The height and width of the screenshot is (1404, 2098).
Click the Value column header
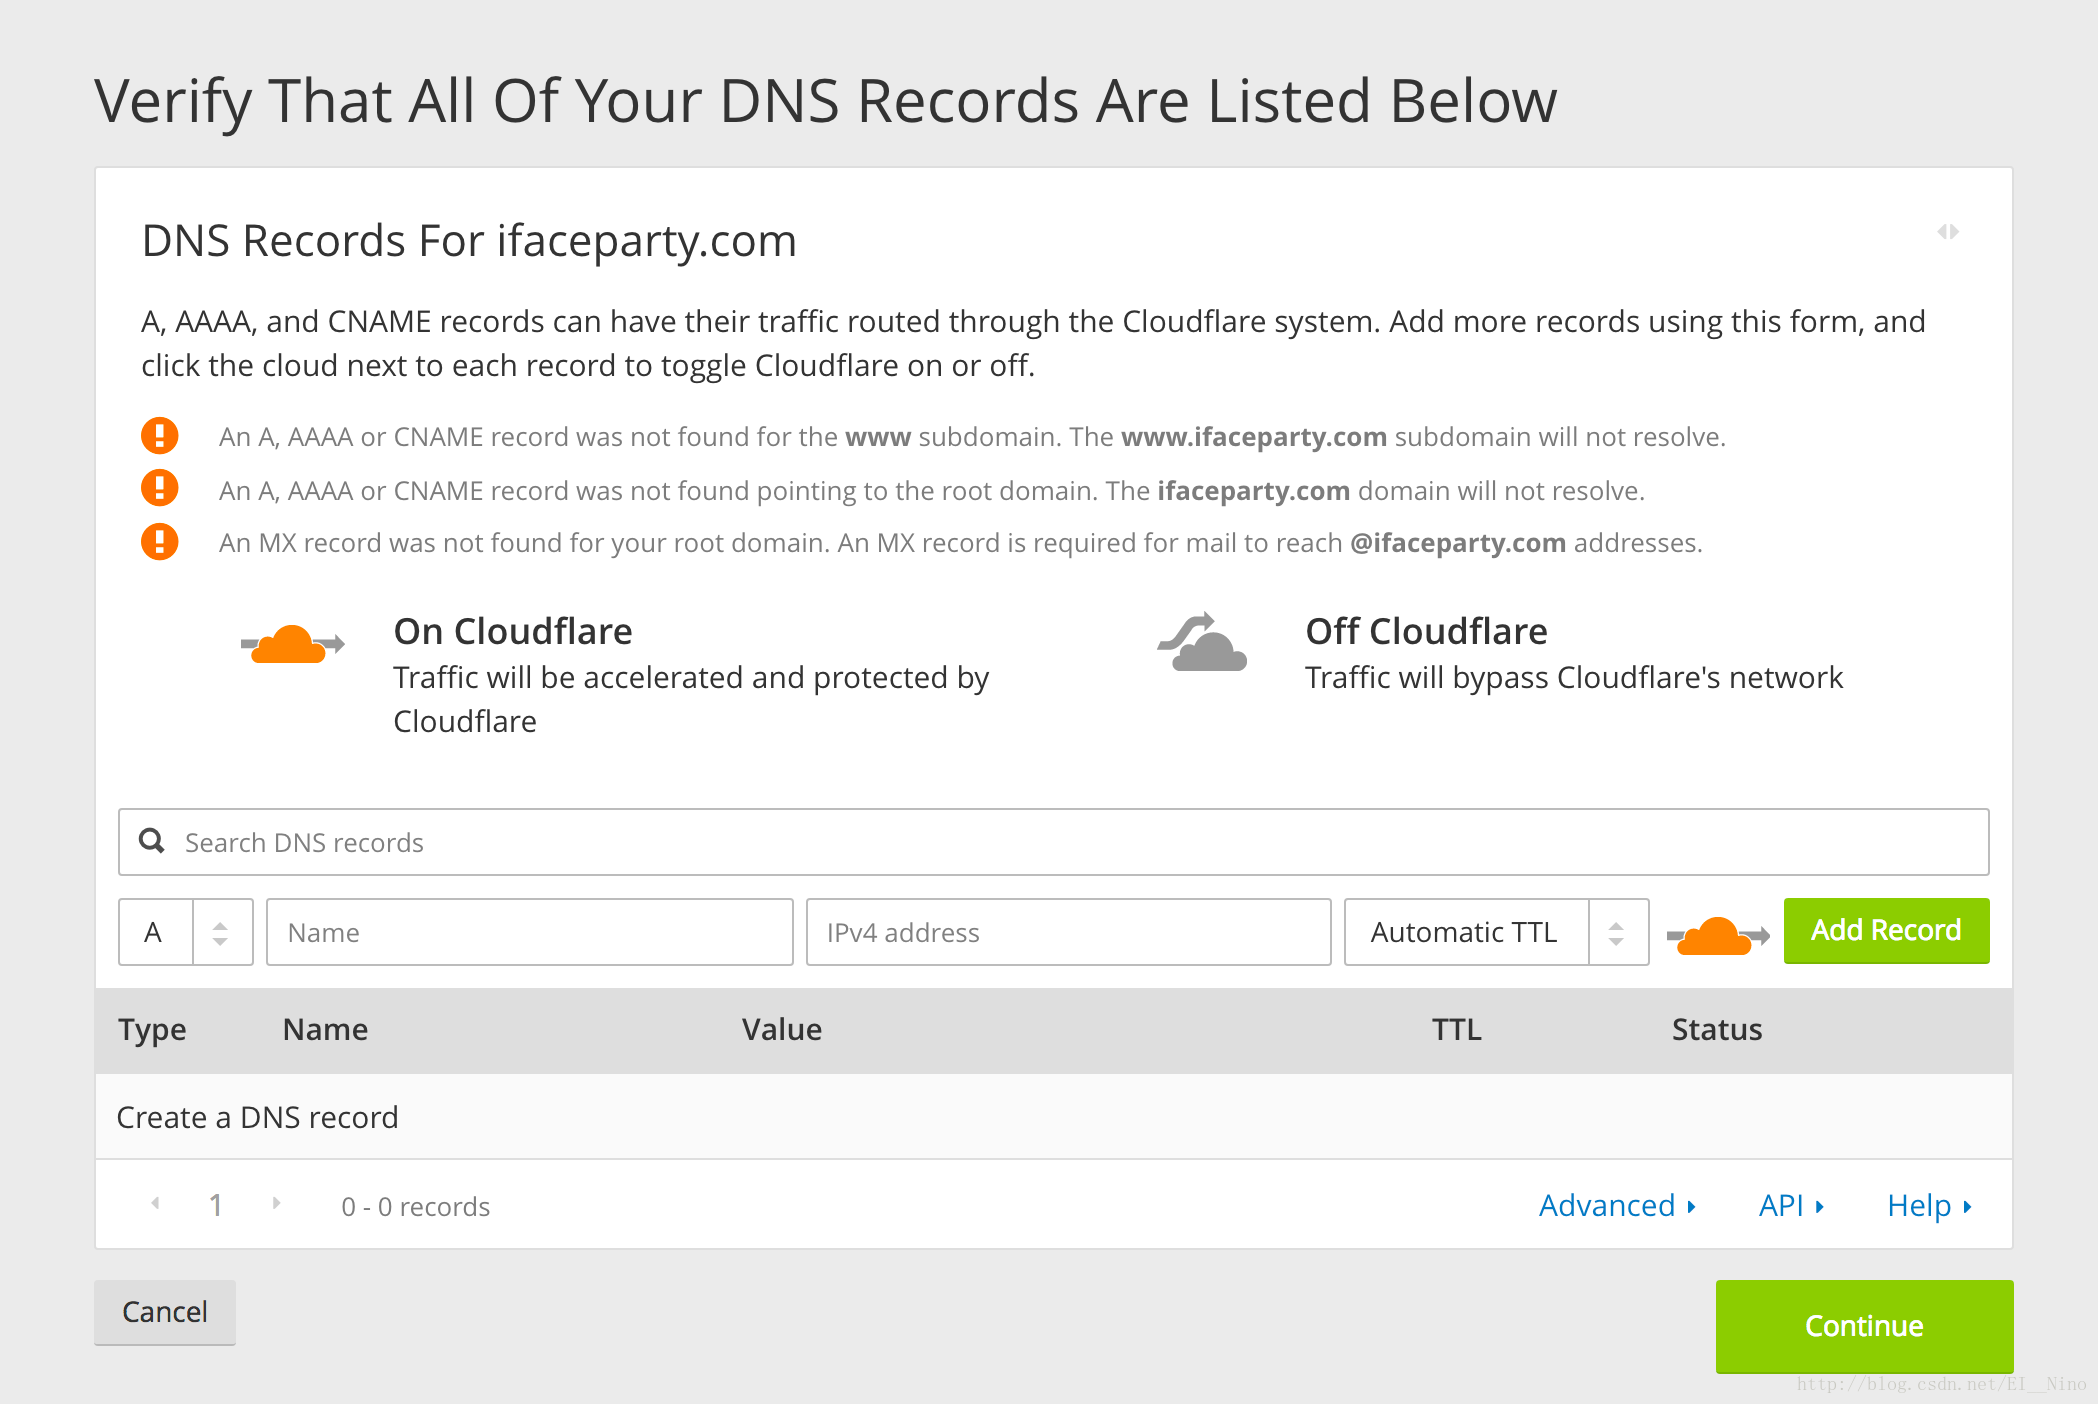[782, 1030]
